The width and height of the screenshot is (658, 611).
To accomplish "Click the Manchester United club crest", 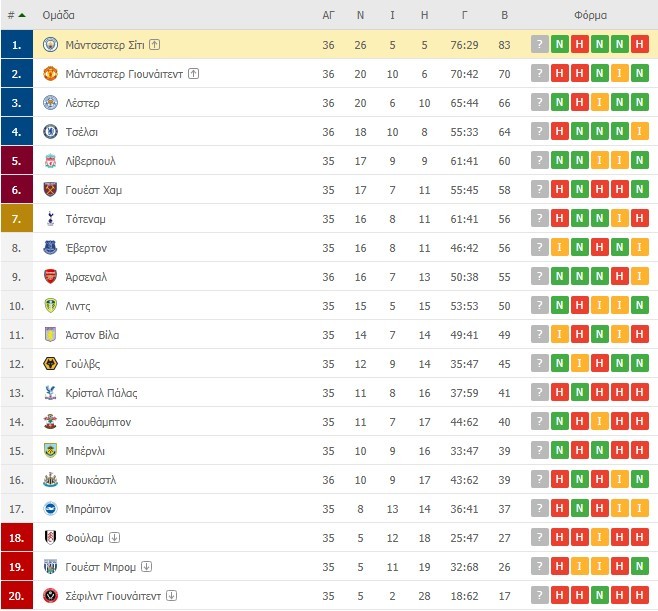I will coord(51,73).
